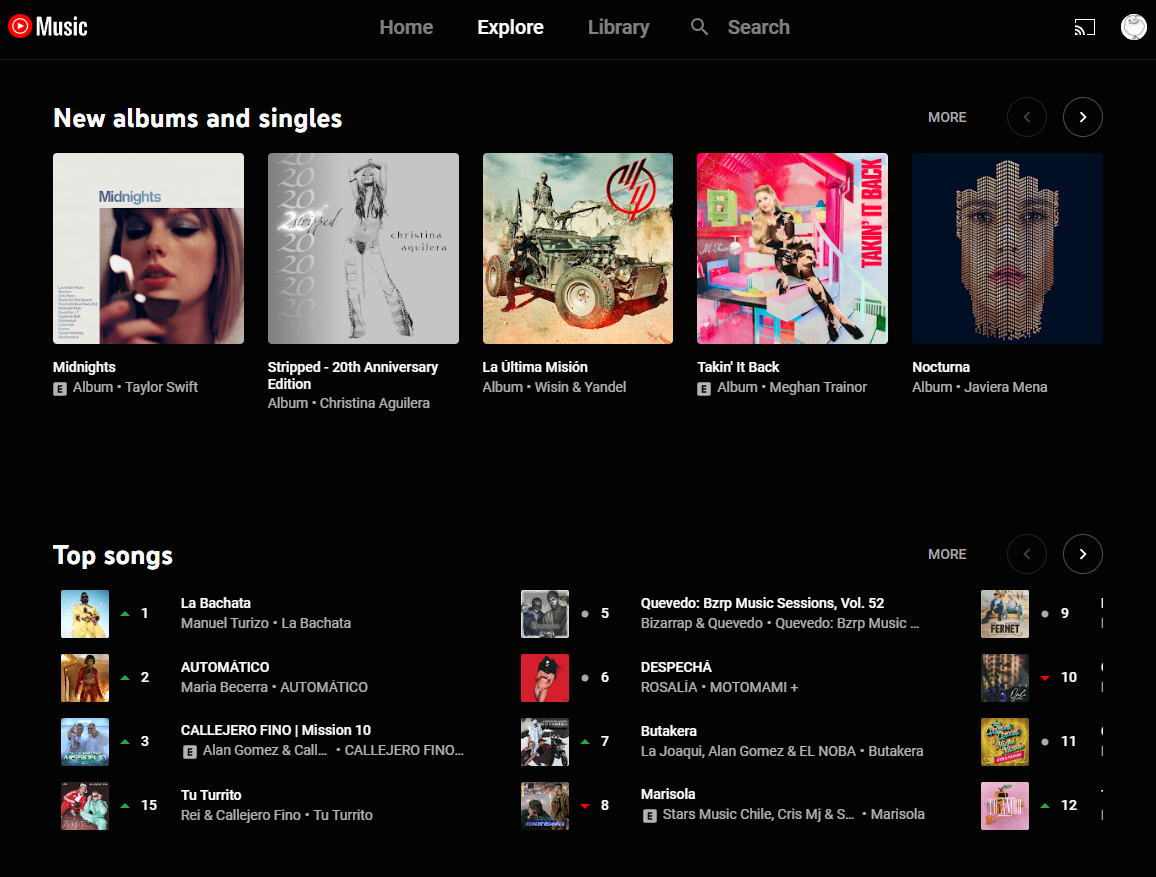Show previous Top songs page
Screen dimensions: 1156x877
pos(1026,554)
